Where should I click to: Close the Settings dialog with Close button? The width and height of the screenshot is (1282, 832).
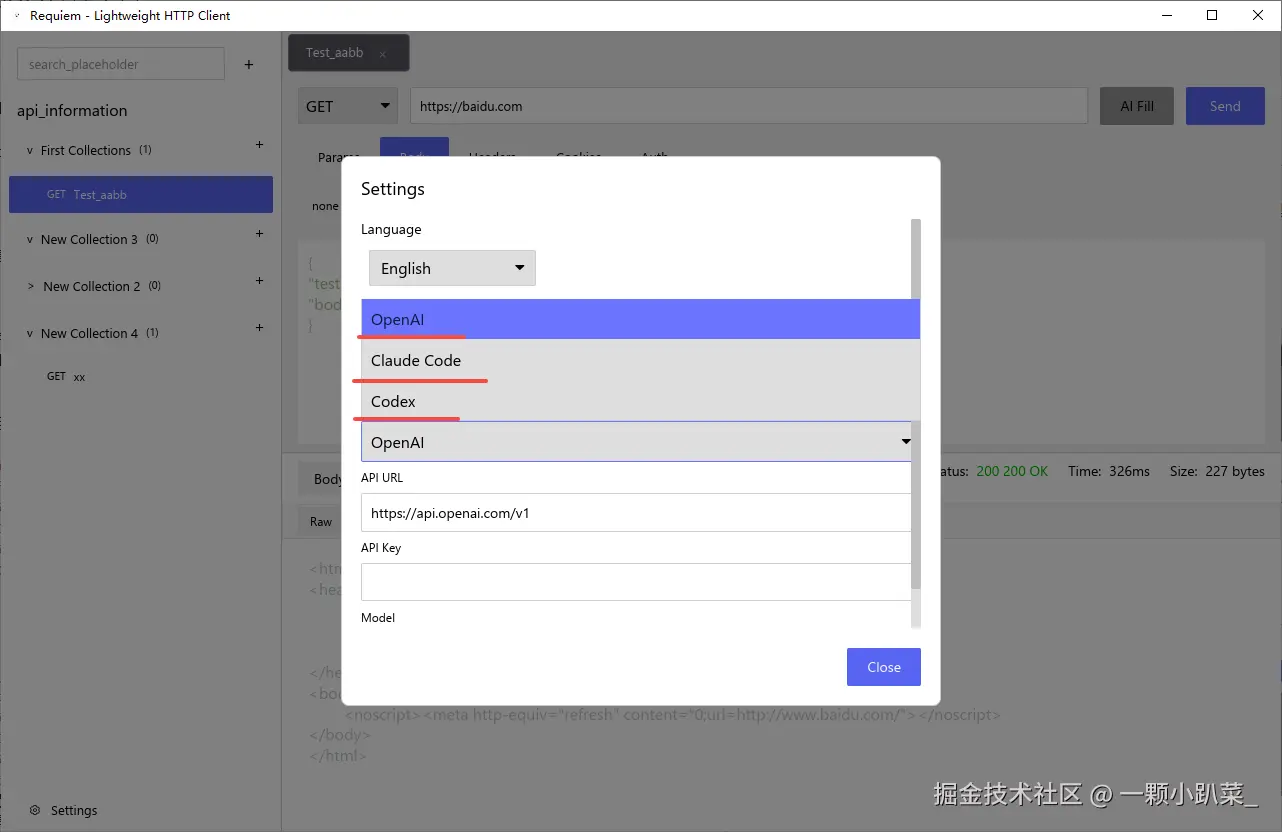pos(884,667)
